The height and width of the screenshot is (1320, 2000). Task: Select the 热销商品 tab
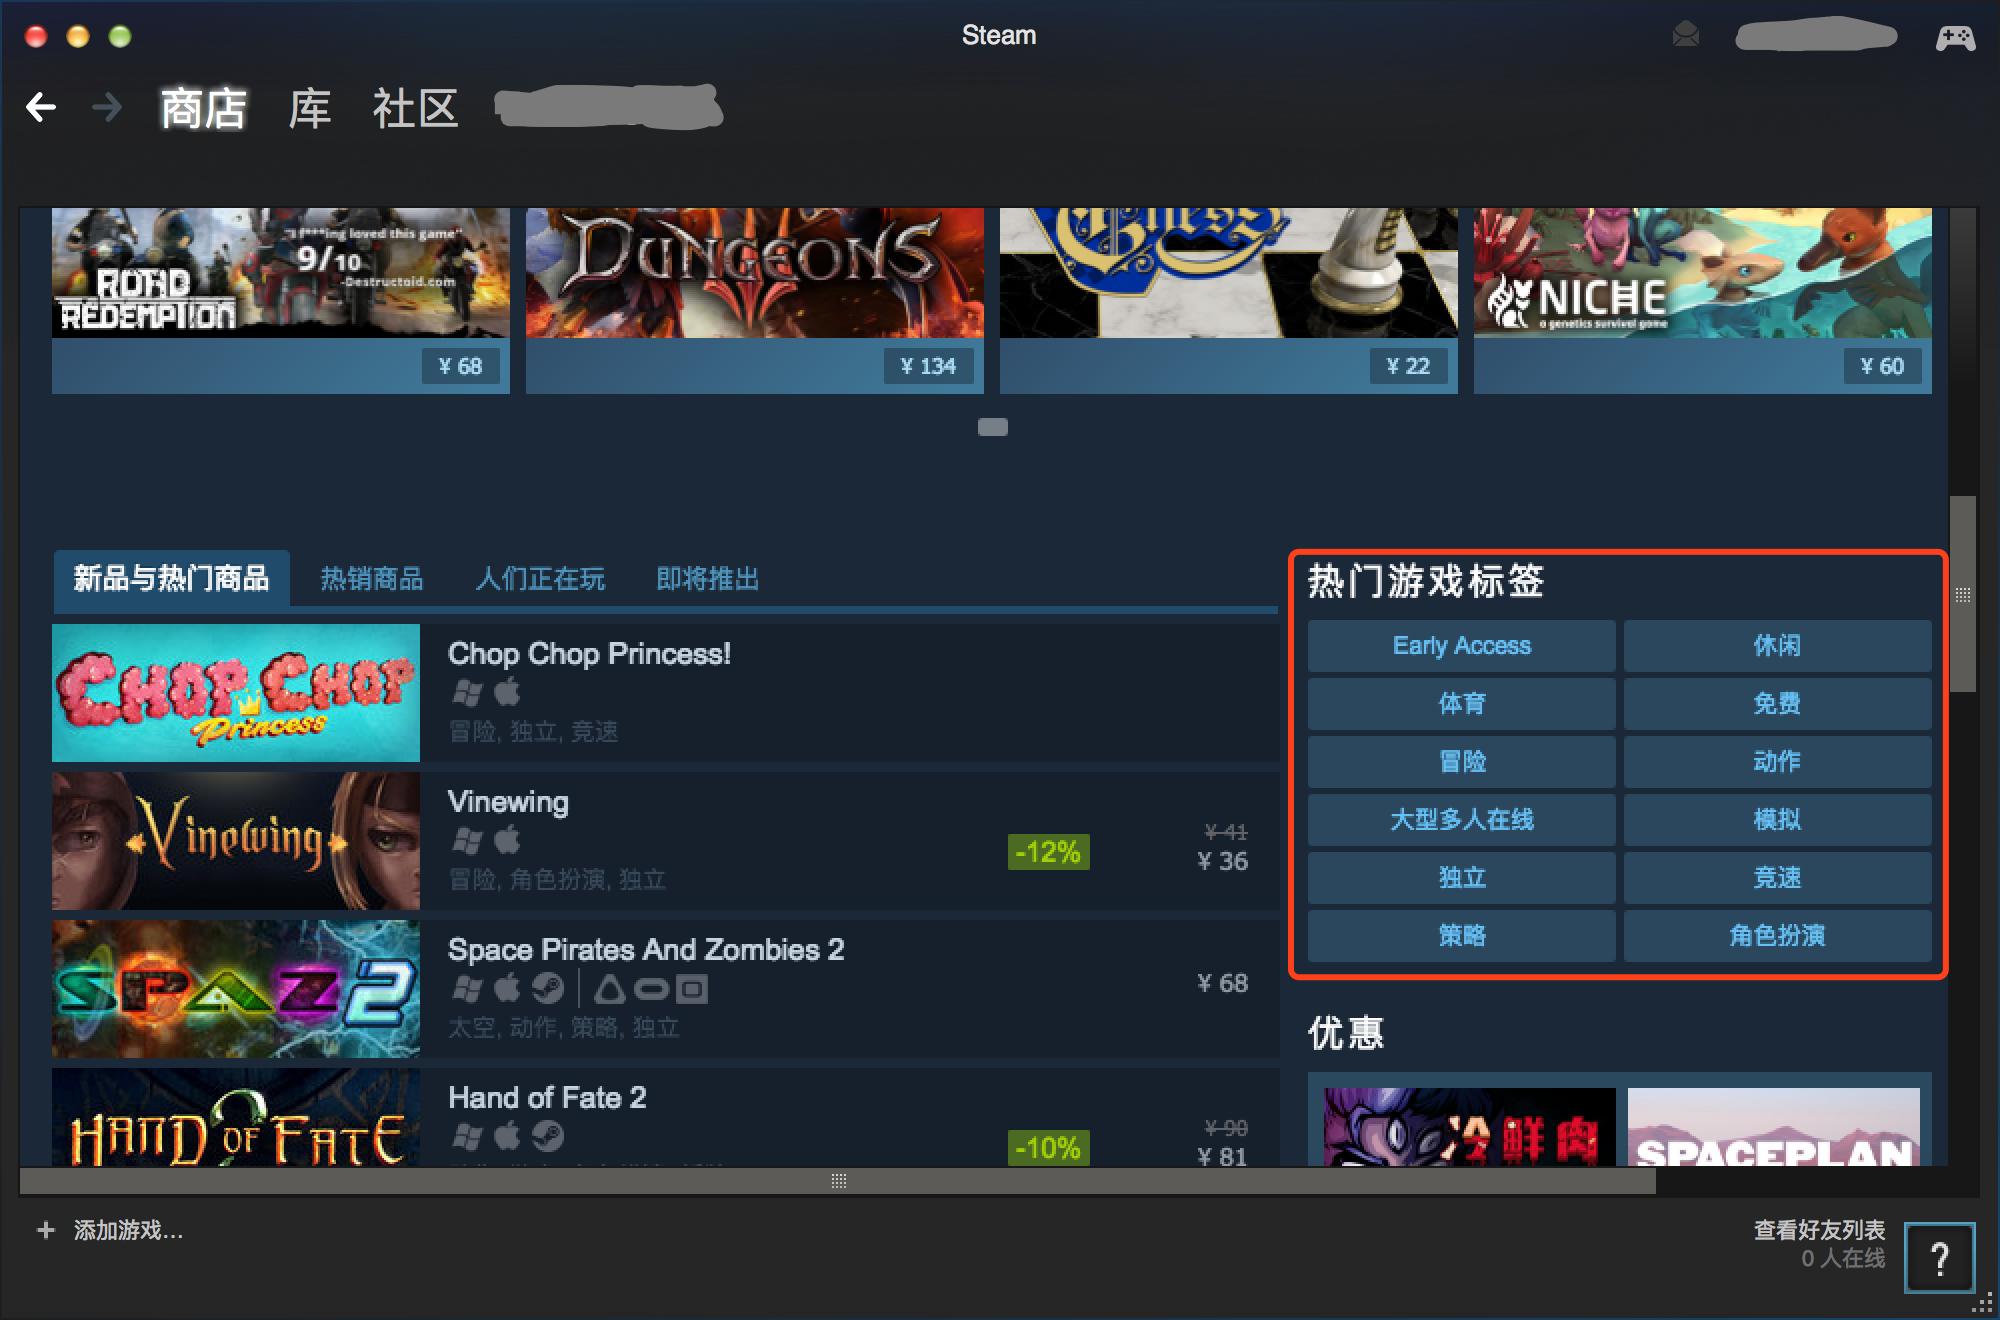[373, 576]
